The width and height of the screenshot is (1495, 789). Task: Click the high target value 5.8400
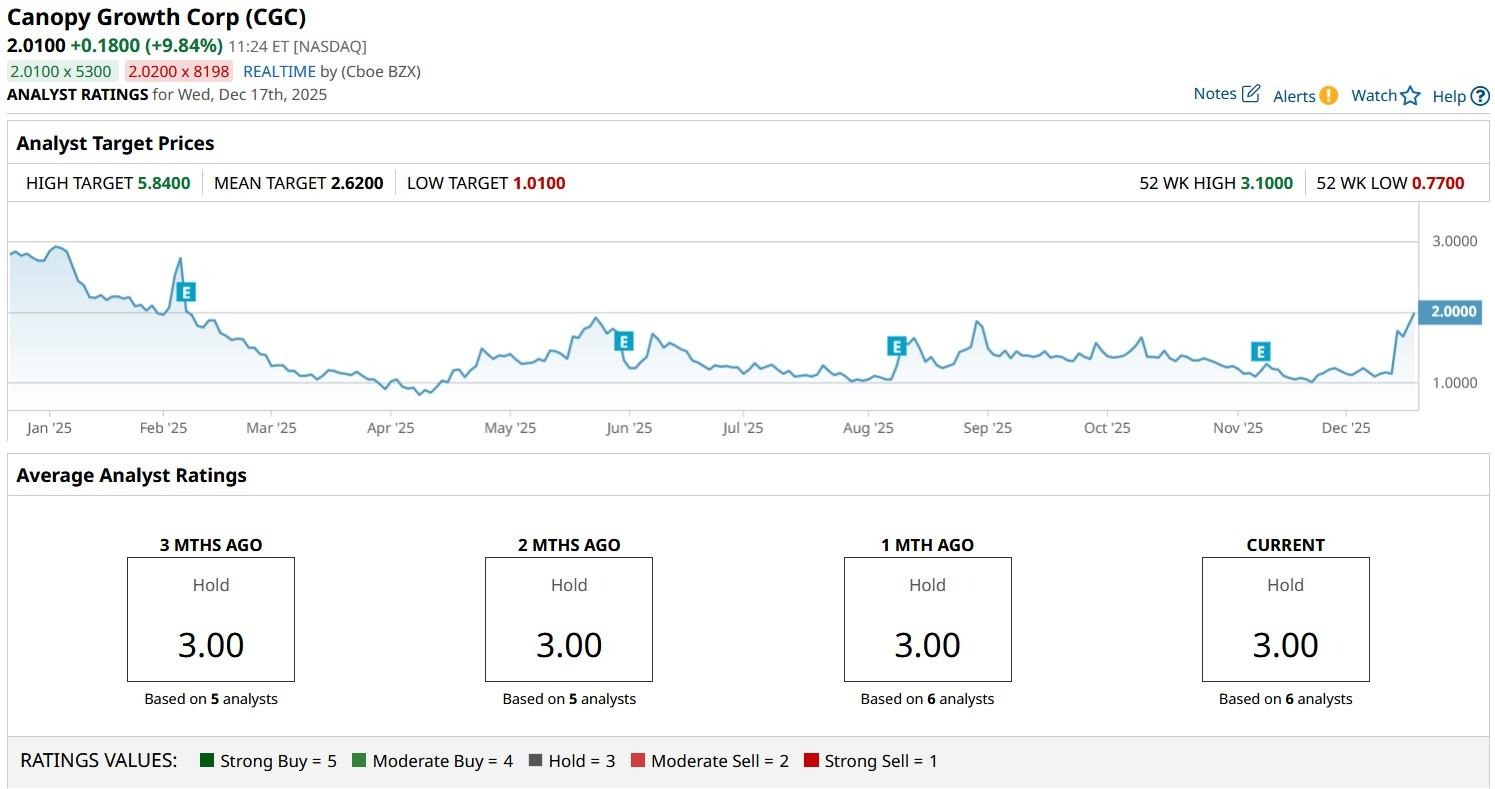click(x=164, y=183)
